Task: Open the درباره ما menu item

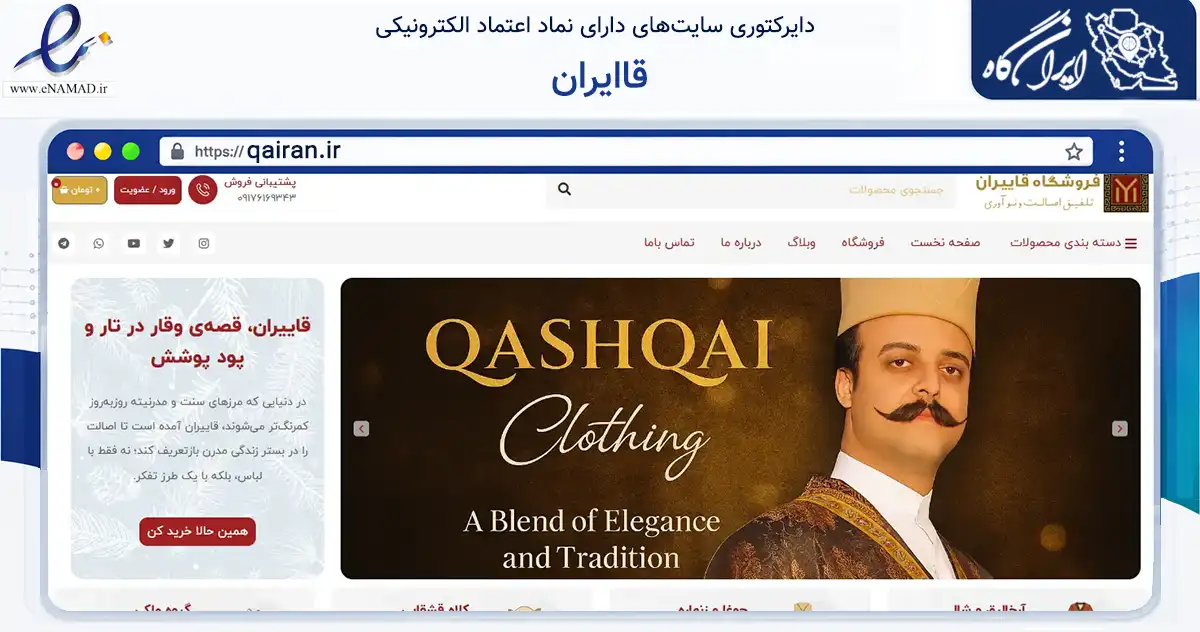Action: [x=741, y=243]
